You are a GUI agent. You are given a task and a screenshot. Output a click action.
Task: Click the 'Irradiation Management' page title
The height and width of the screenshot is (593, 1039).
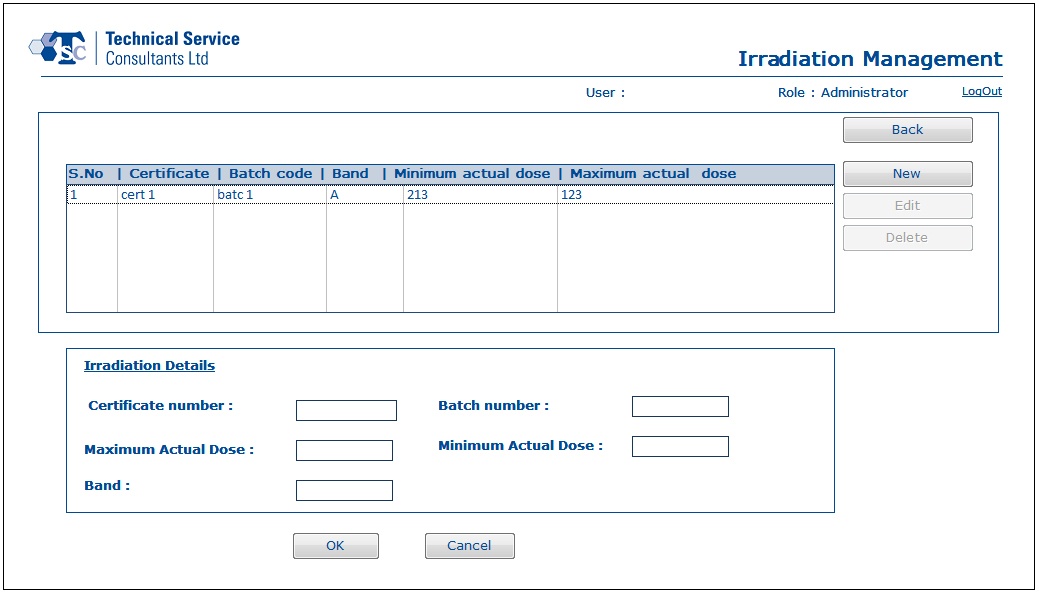(870, 59)
